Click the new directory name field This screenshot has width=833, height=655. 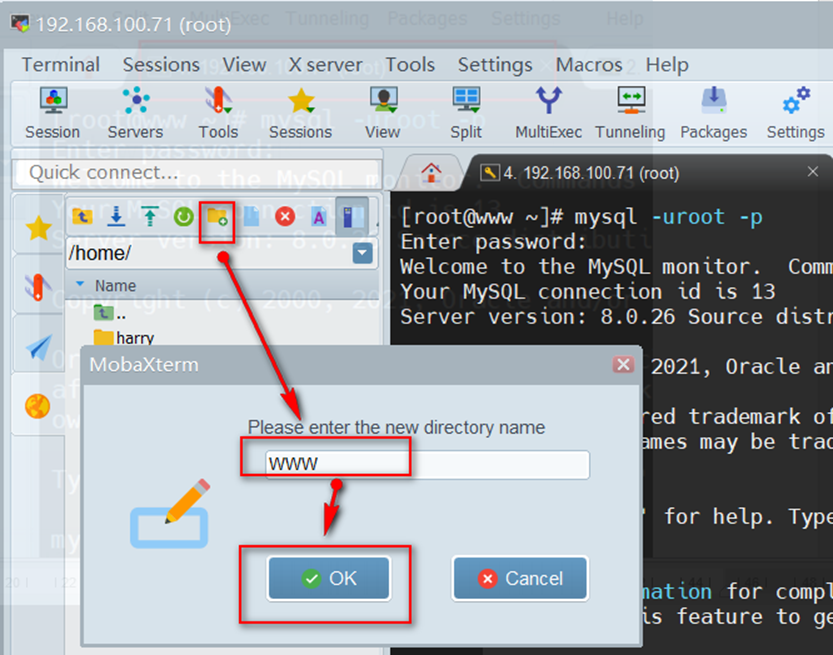428,464
